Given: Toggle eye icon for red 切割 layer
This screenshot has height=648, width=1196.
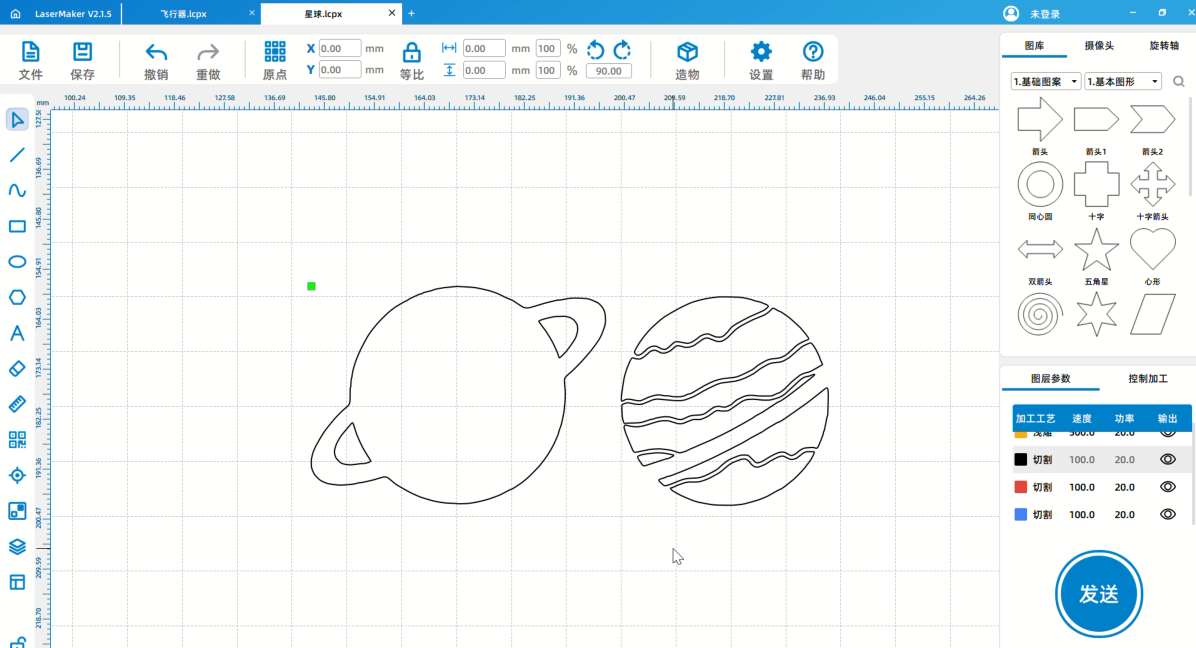Looking at the screenshot, I should click(1167, 487).
